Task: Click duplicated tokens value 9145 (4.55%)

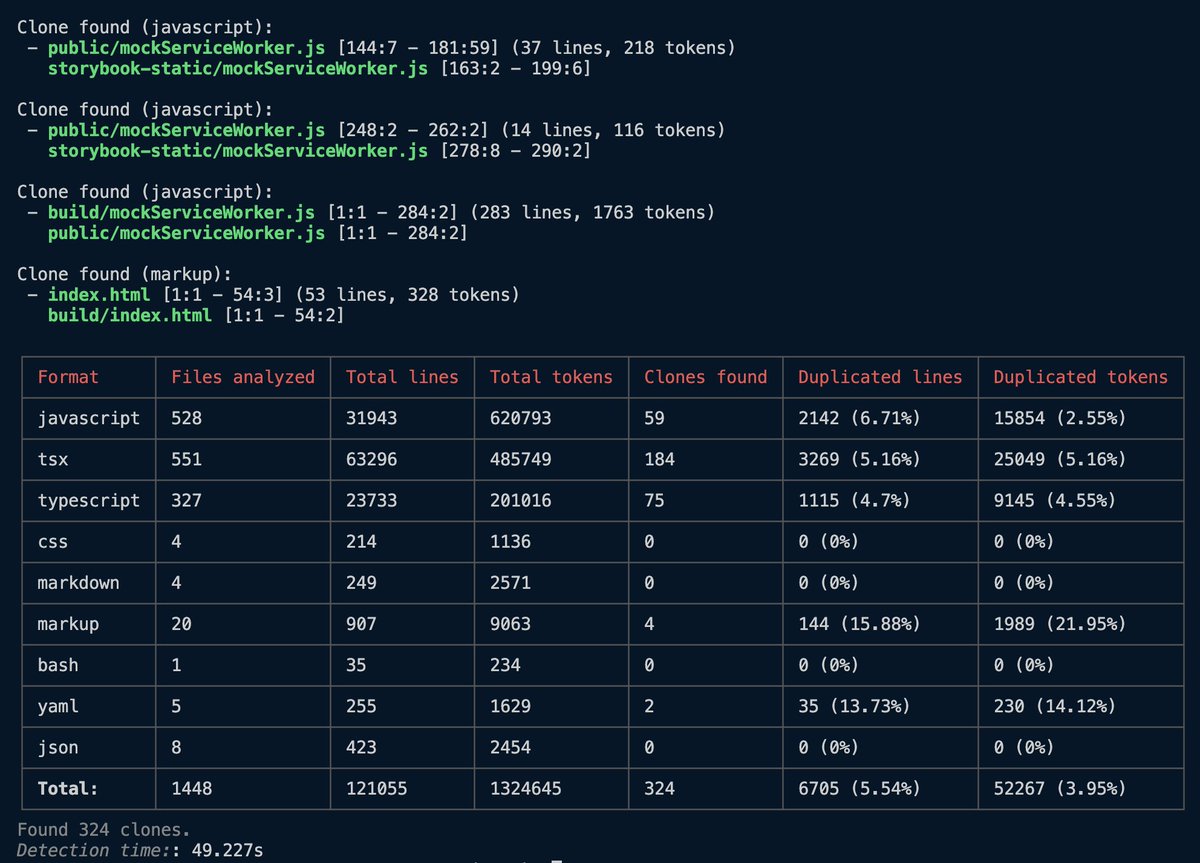Action: point(1055,500)
